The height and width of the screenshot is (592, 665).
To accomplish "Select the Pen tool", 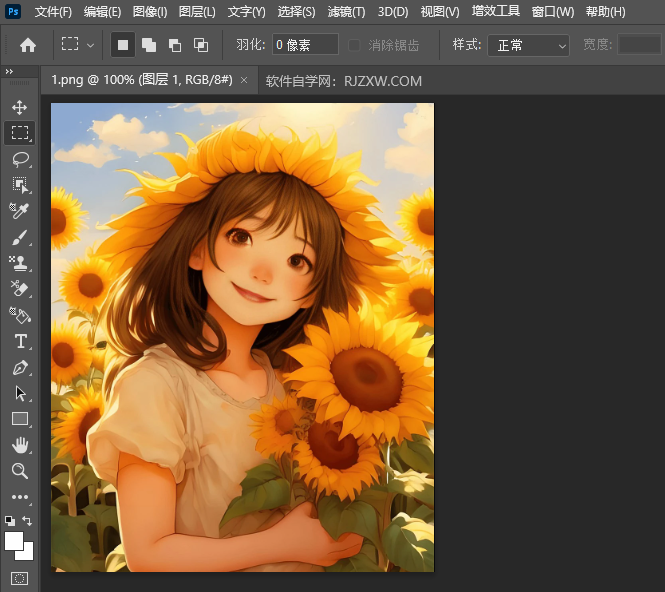I will point(20,368).
